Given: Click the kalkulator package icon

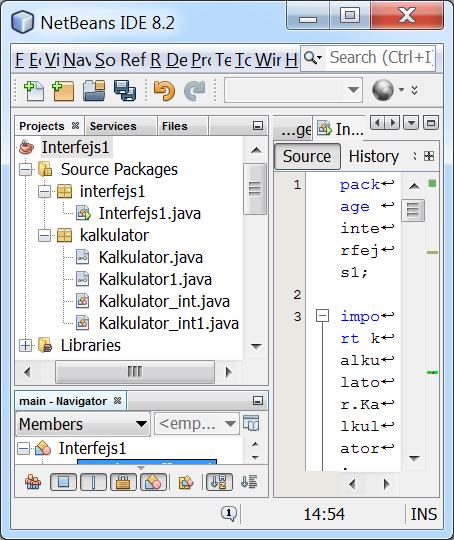Looking at the screenshot, I should 64,236.
